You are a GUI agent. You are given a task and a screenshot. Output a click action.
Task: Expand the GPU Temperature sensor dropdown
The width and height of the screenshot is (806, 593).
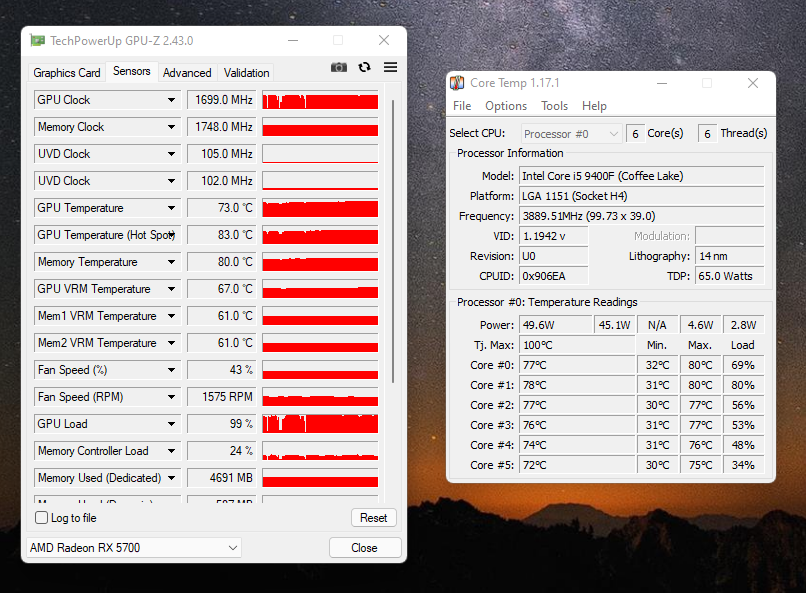[171, 208]
